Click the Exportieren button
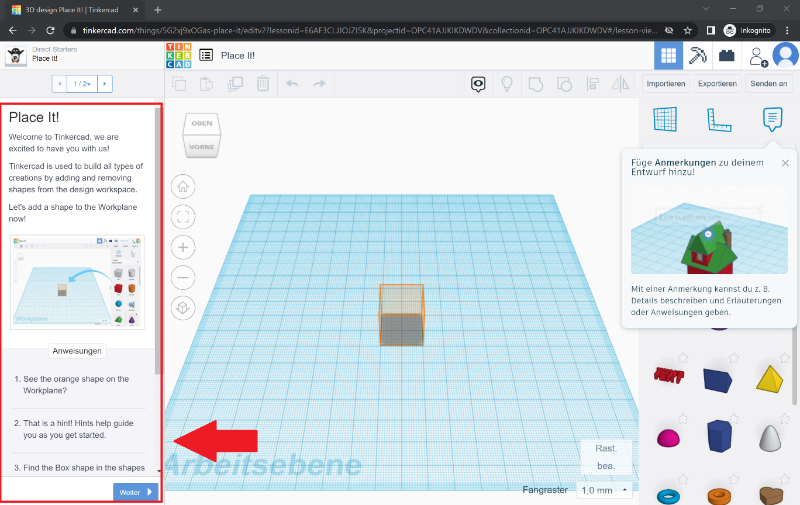The image size is (800, 505). coord(717,84)
